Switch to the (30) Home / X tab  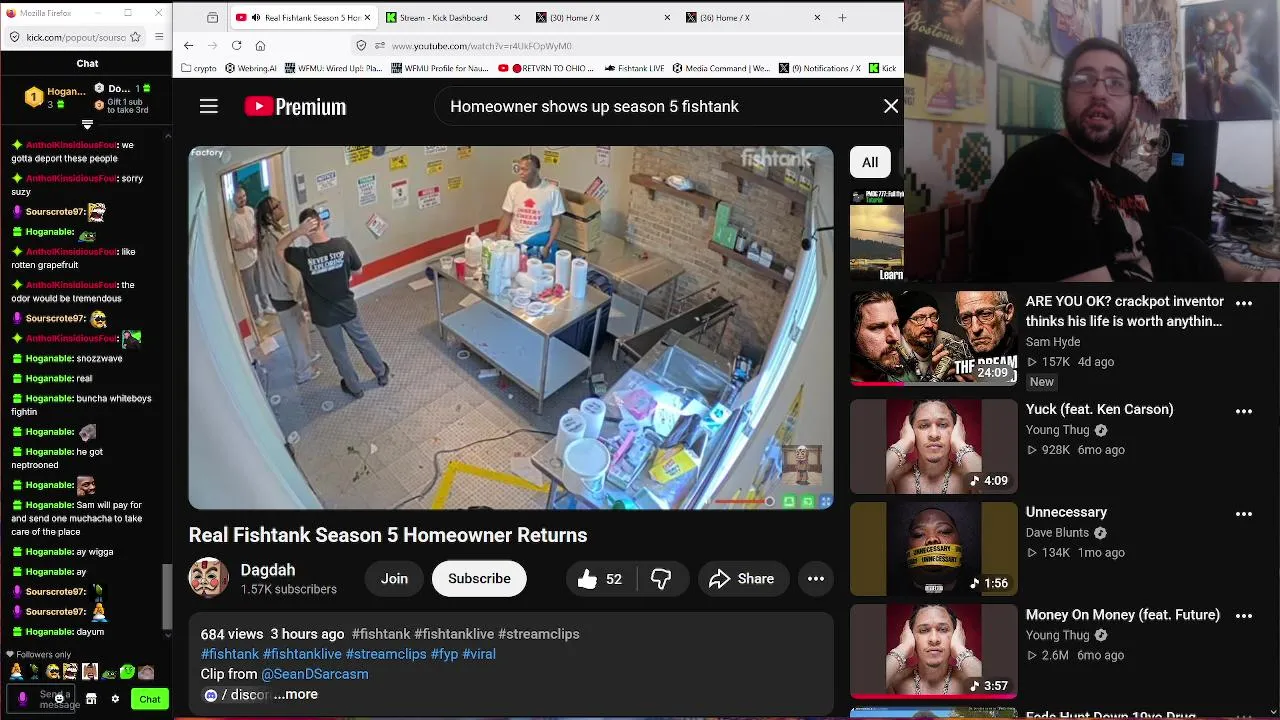603,17
